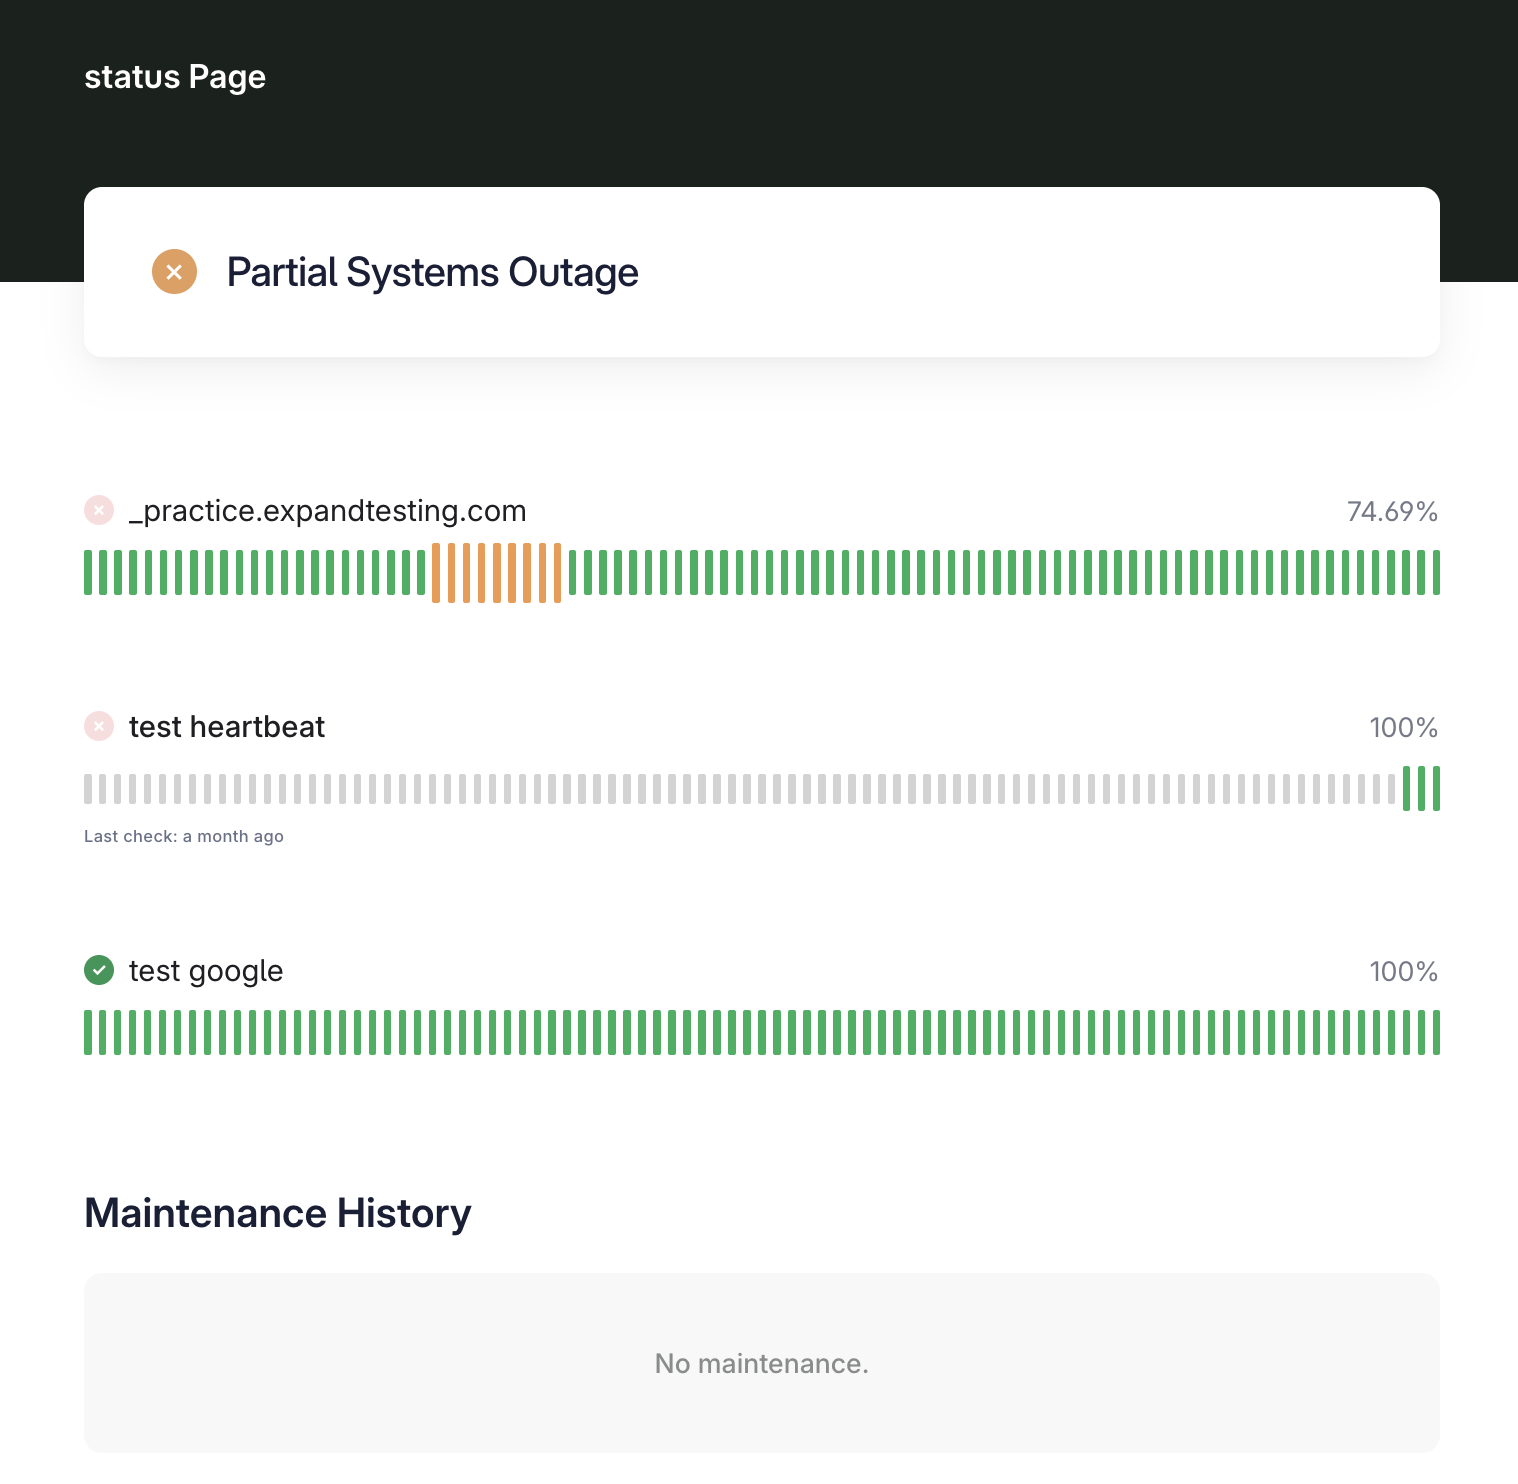This screenshot has width=1518, height=1484.
Task: Select the test heartbeat monitor name
Action: point(227,727)
